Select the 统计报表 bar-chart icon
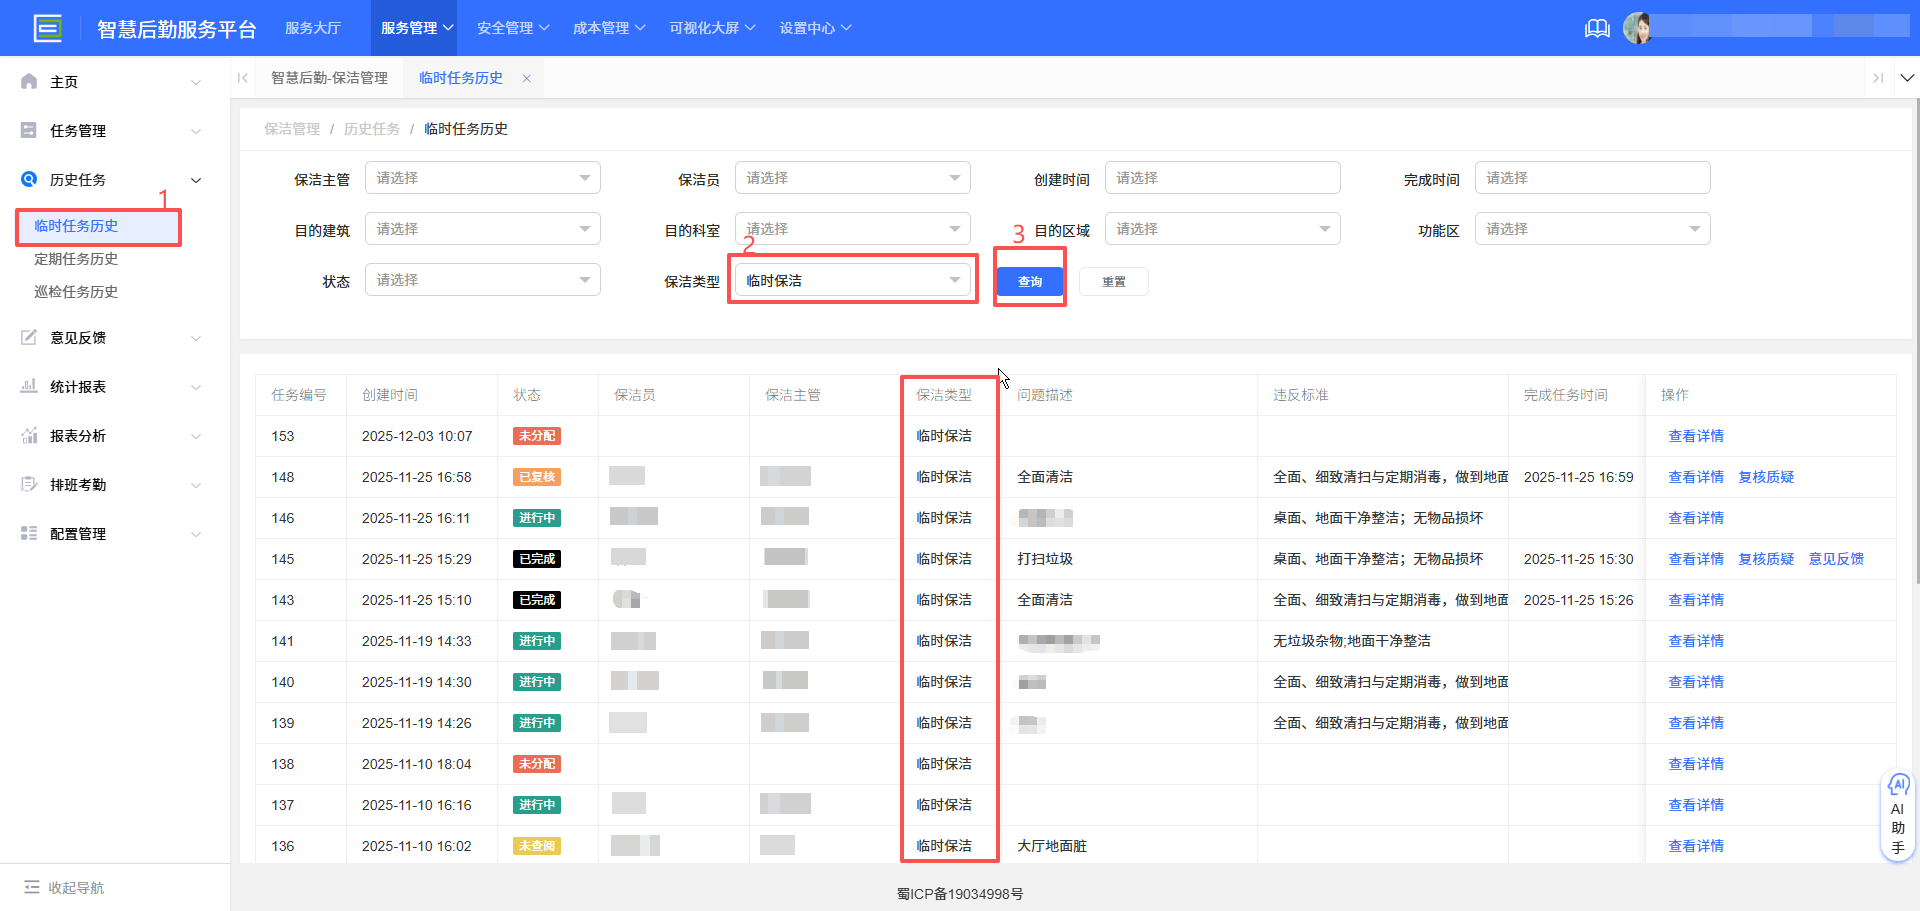Image resolution: width=1920 pixels, height=911 pixels. pyautogui.click(x=28, y=386)
